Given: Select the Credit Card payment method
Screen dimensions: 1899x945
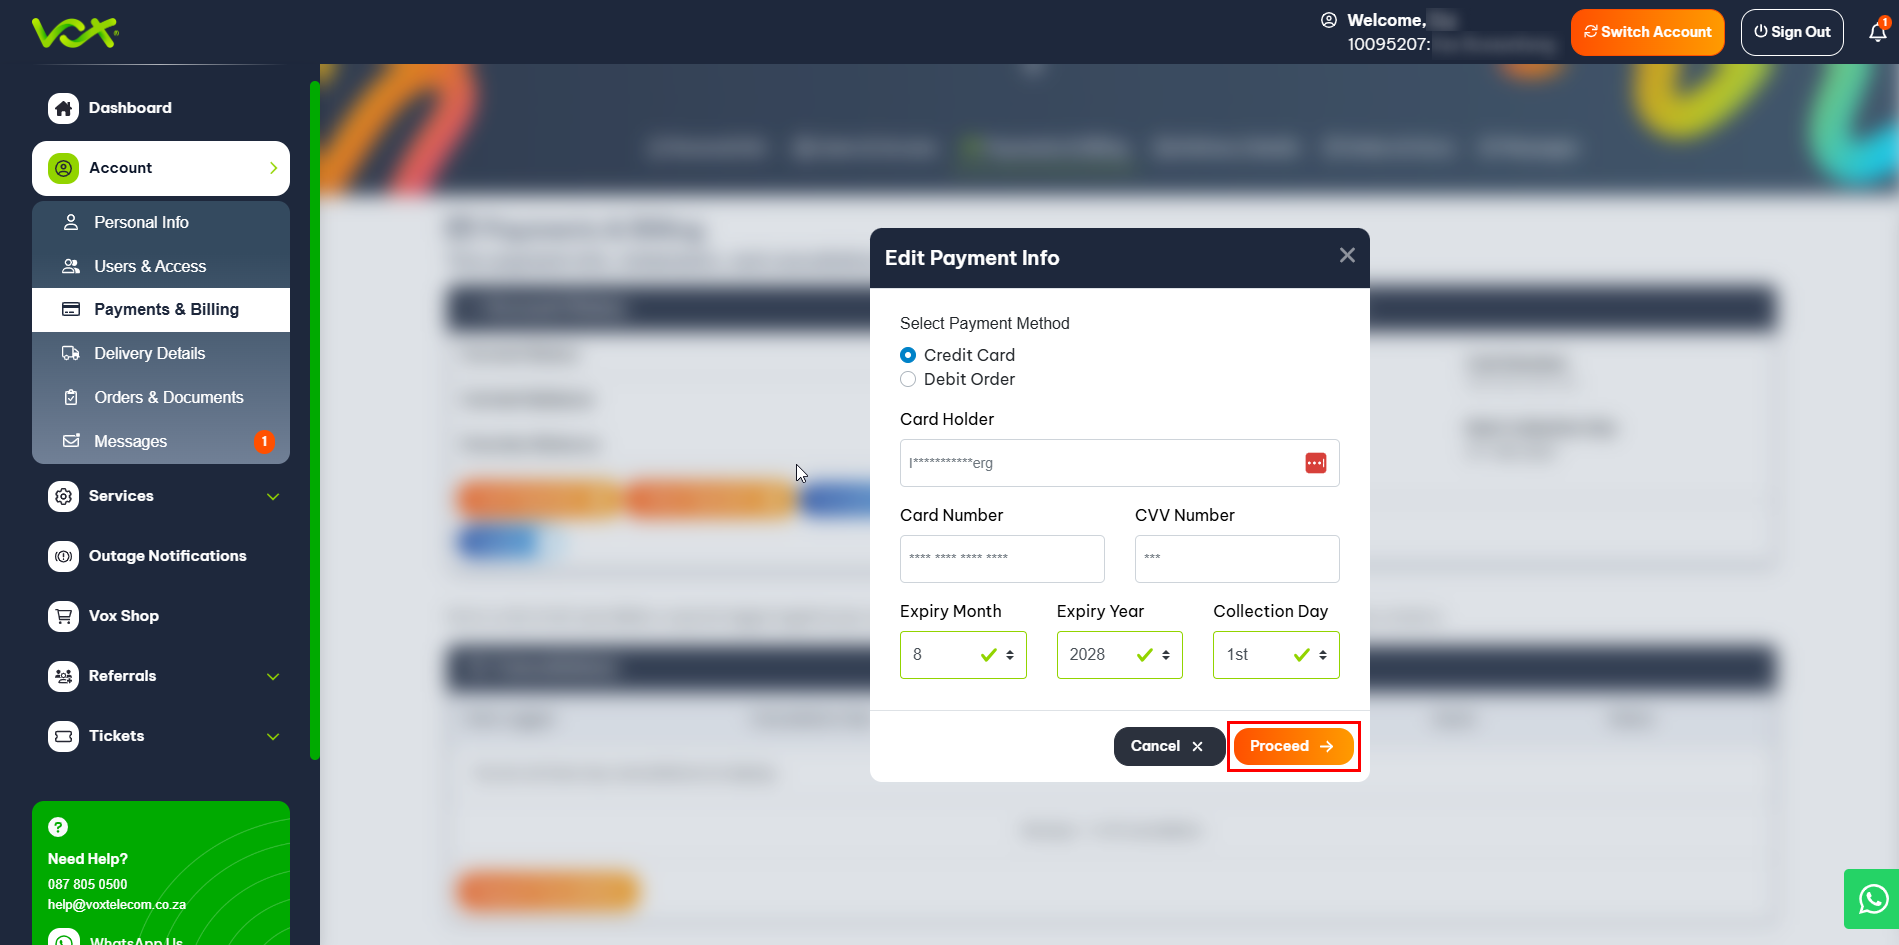Looking at the screenshot, I should 908,355.
